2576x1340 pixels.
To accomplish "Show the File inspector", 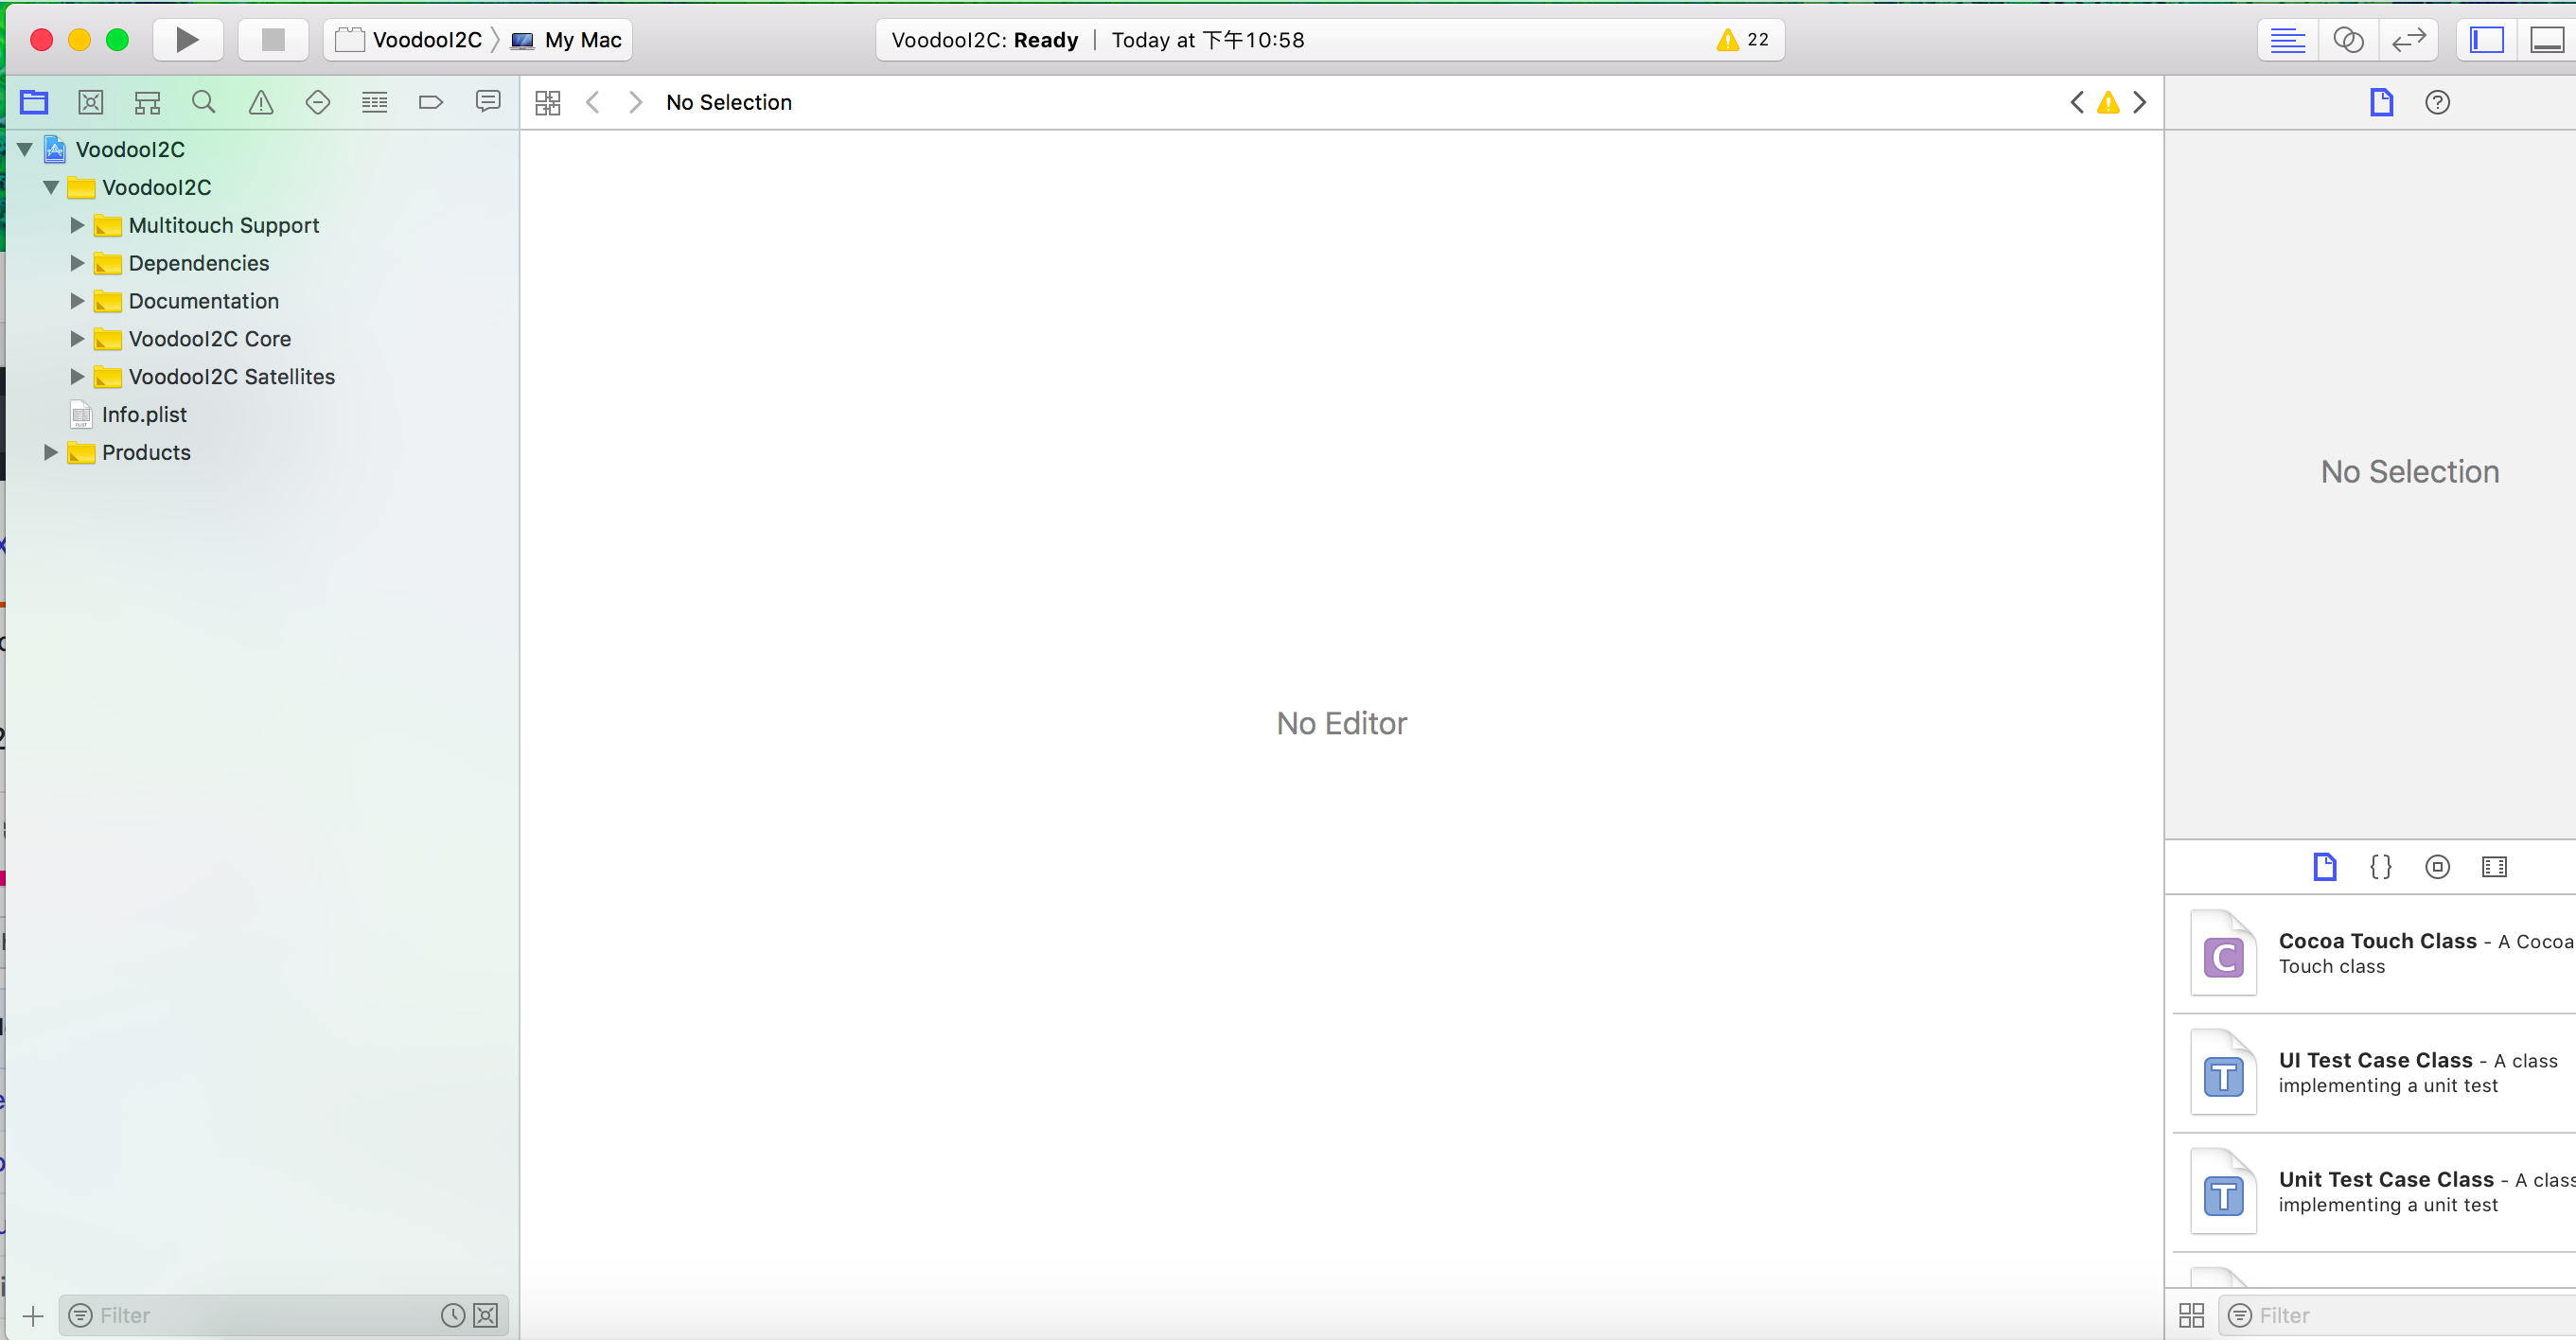I will (2382, 102).
